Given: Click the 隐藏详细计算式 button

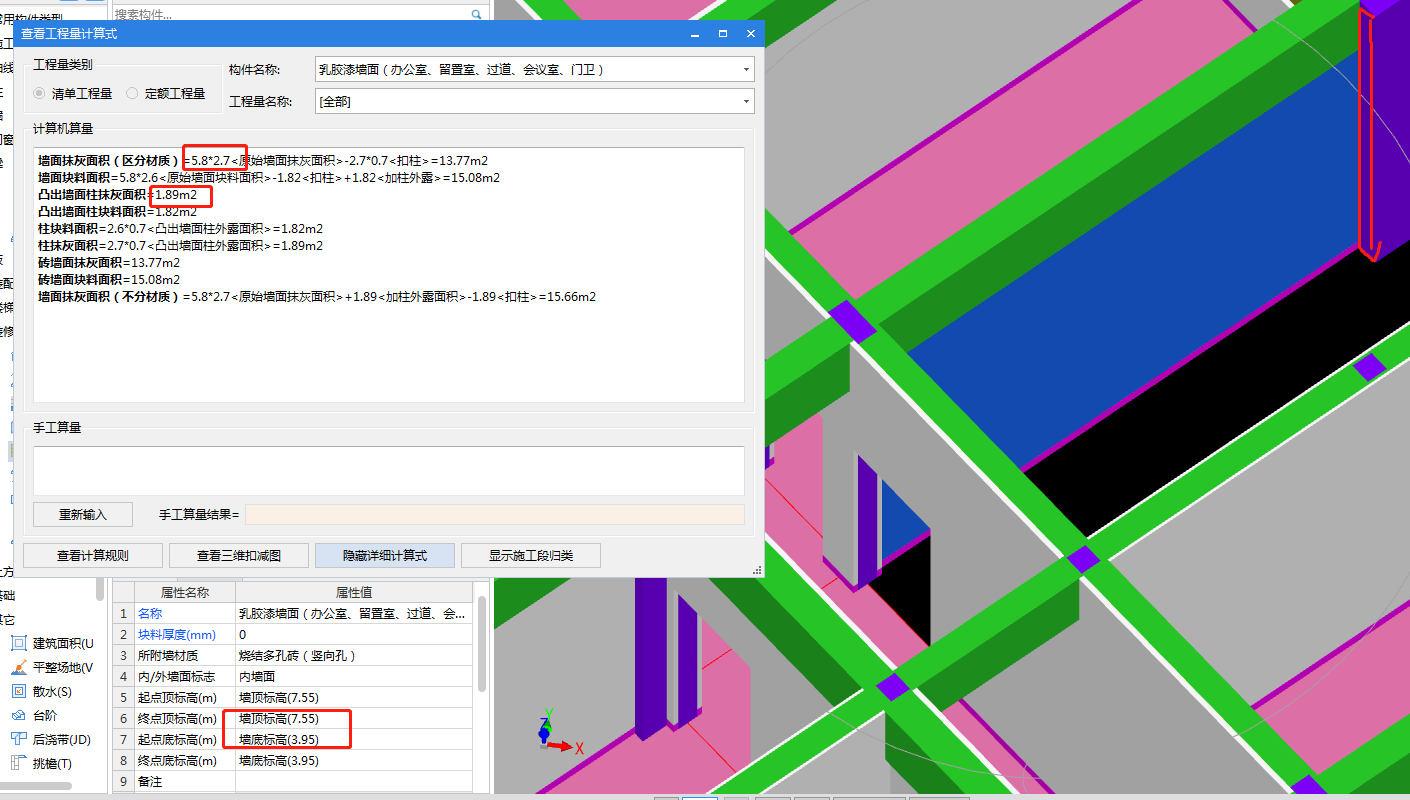Looking at the screenshot, I should pos(385,555).
